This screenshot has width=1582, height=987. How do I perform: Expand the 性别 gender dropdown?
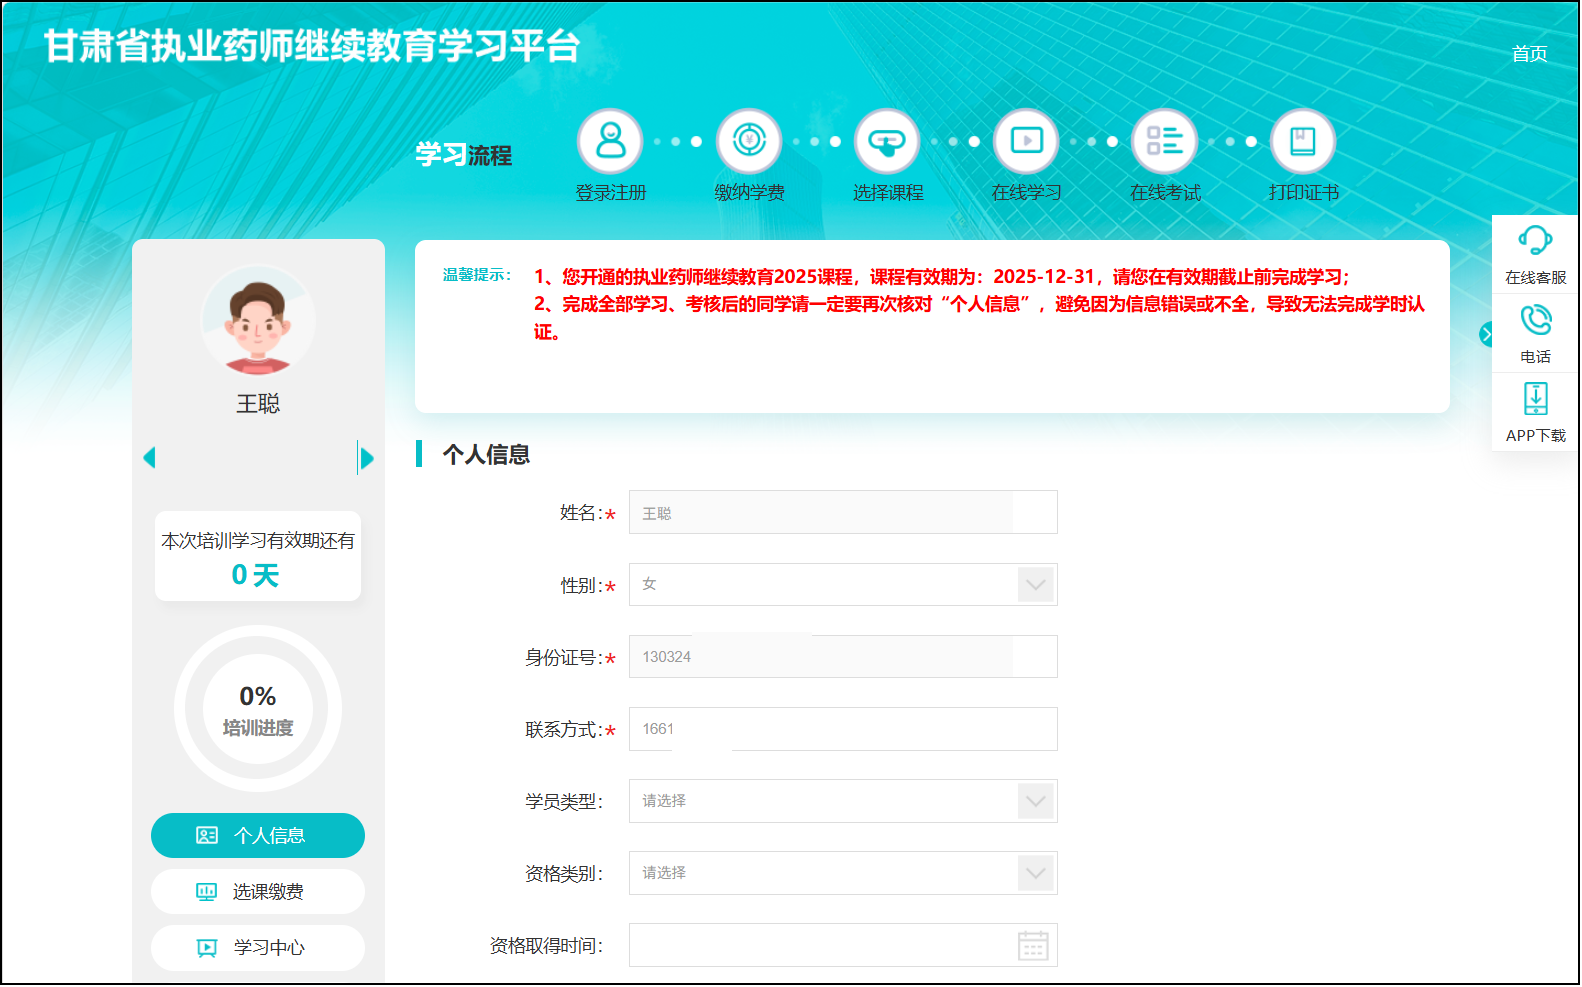click(1035, 585)
